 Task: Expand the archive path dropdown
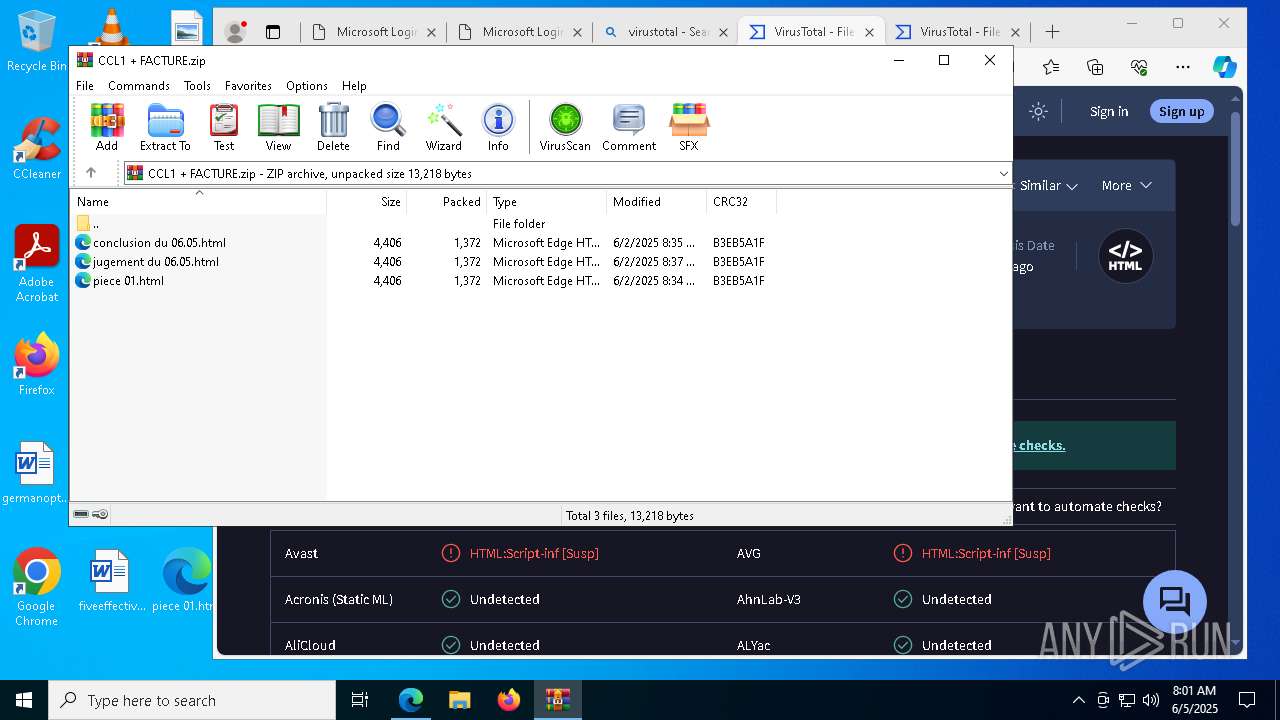pos(1003,174)
